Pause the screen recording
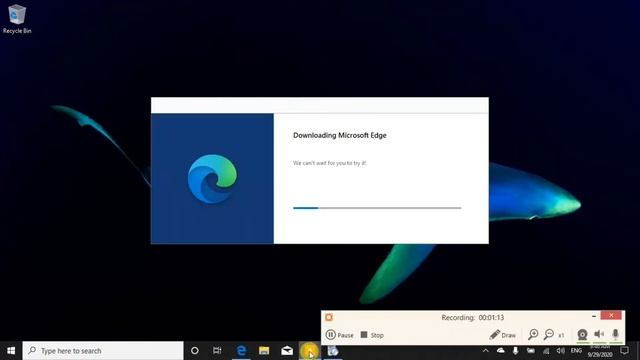Viewport: 640px width, 360px height. (x=340, y=335)
